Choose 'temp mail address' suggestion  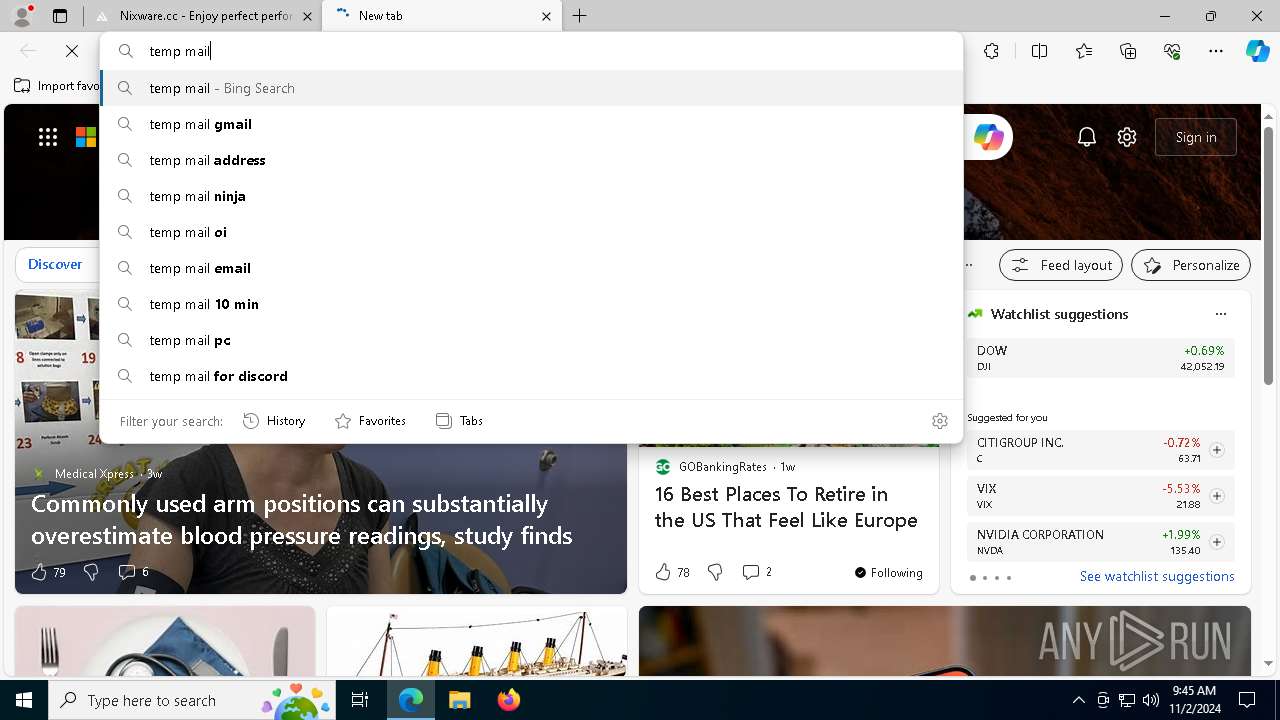[532, 160]
